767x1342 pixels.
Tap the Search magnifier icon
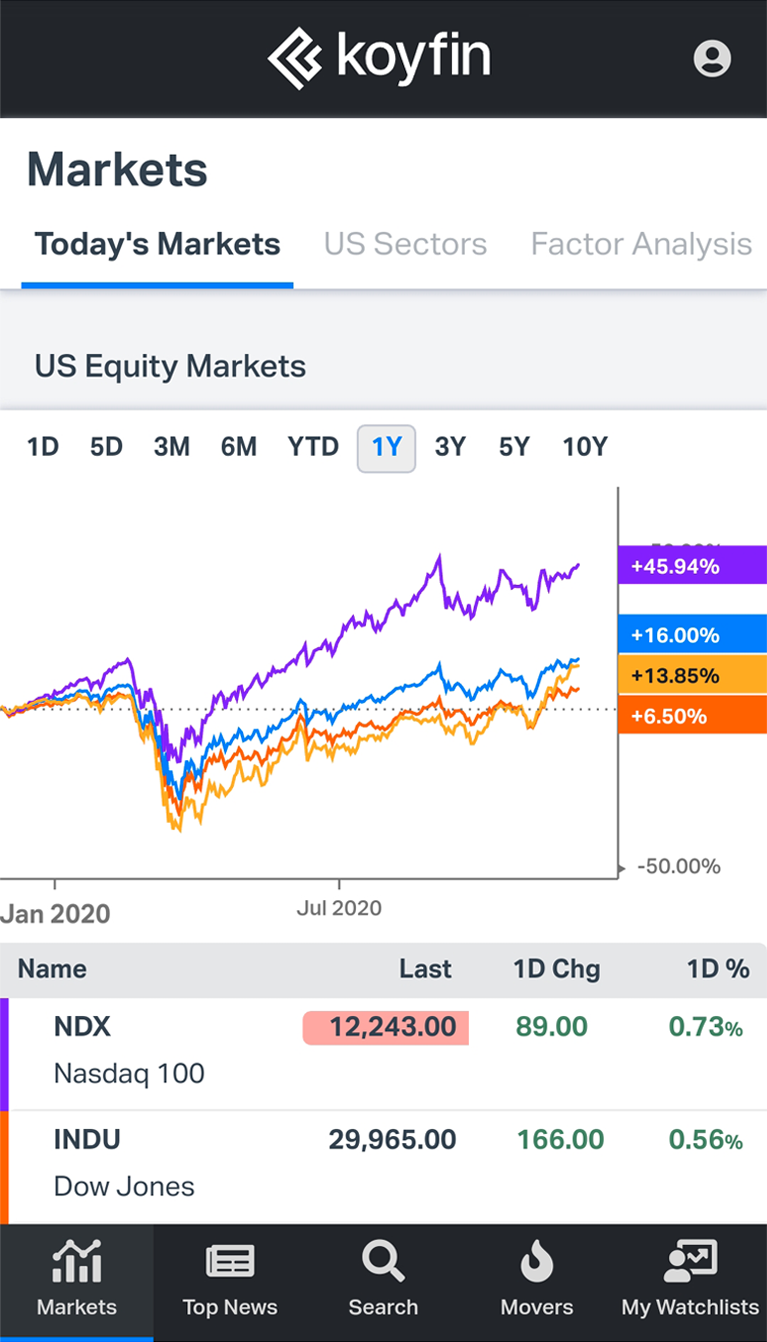click(383, 1262)
